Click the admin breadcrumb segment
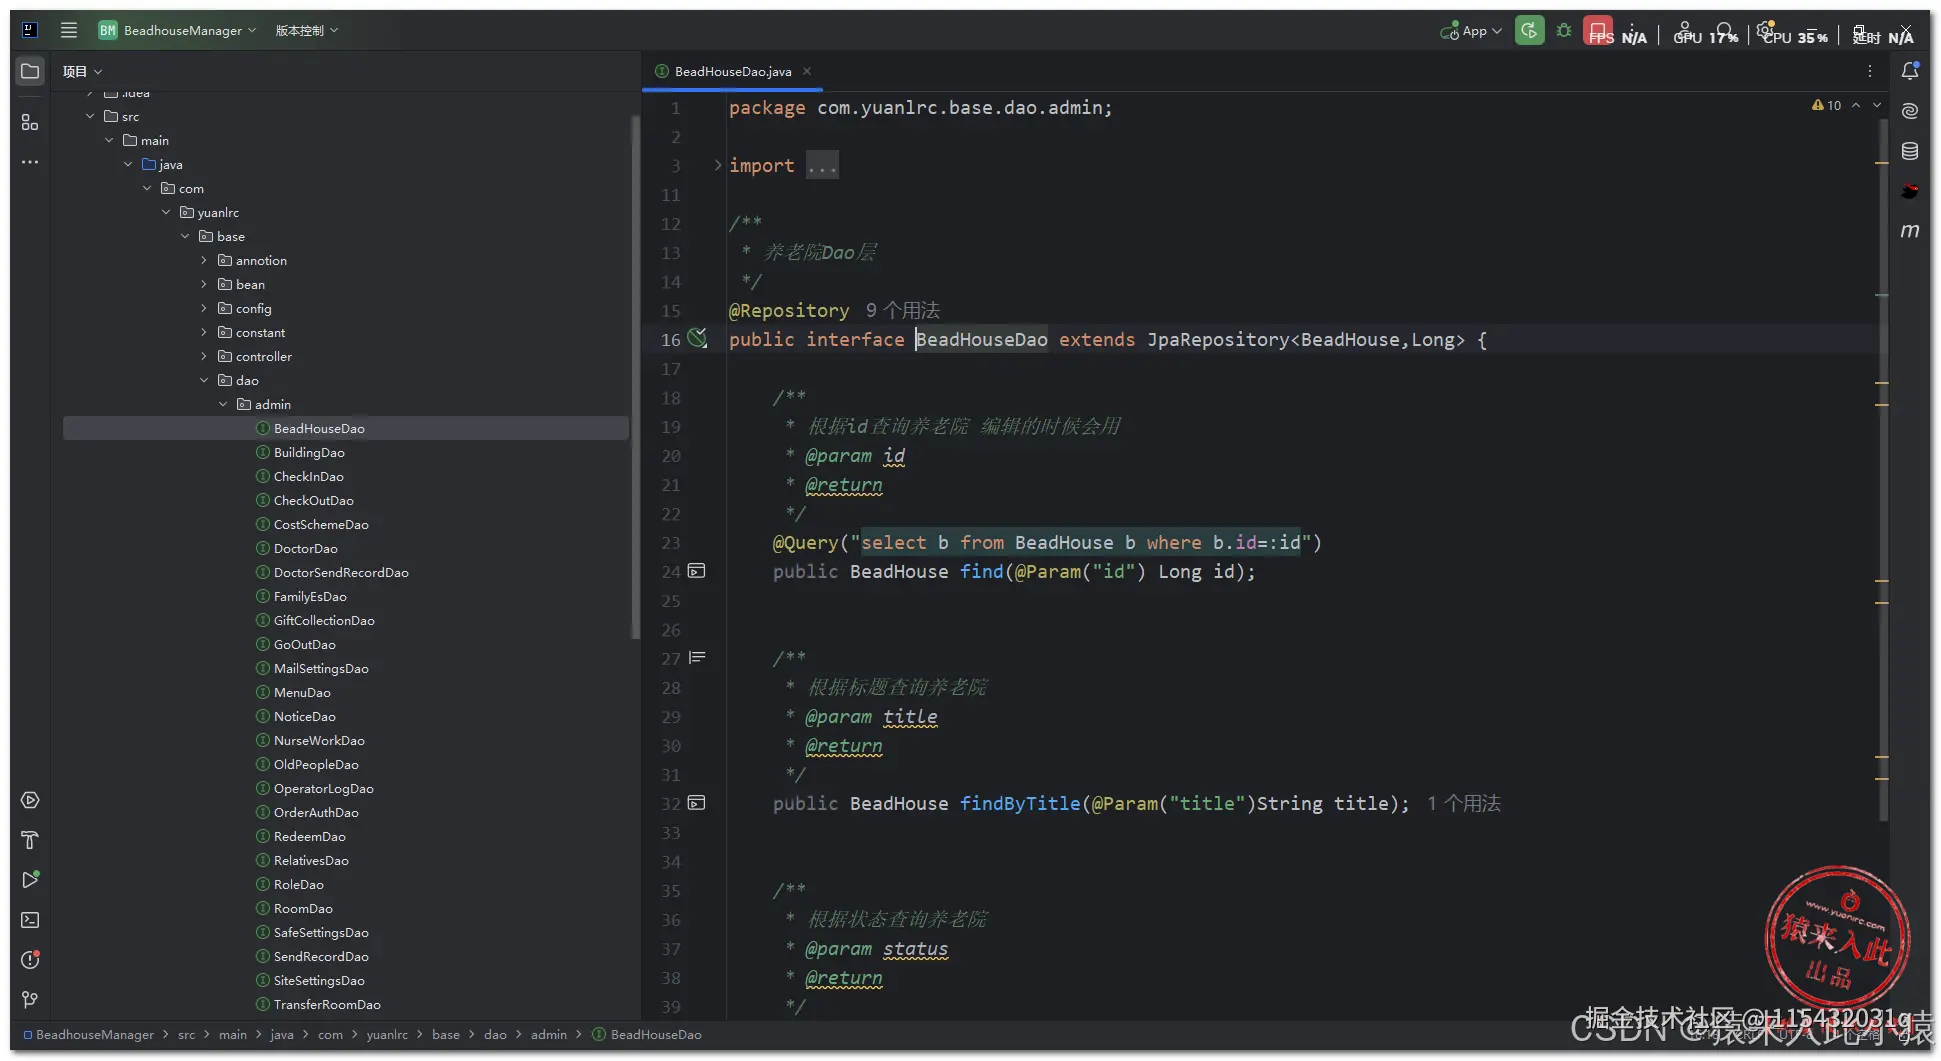Viewport: 1941px width, 1061px height. [x=548, y=1034]
